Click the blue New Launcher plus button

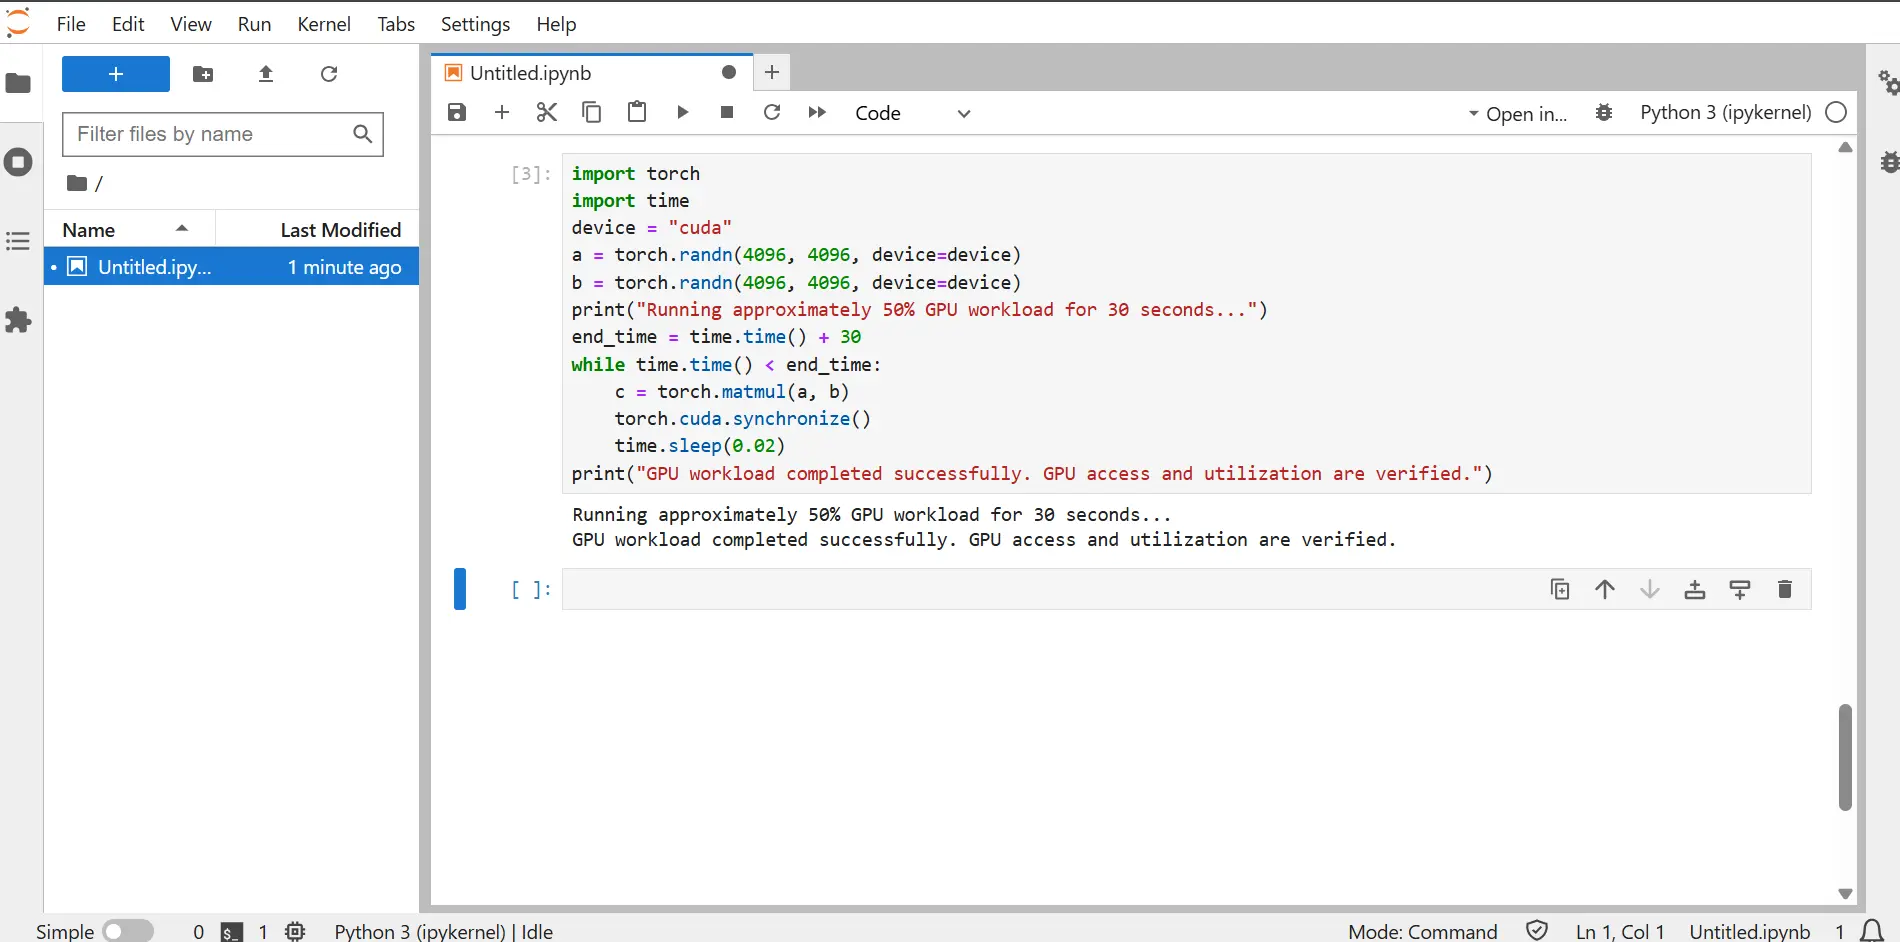click(x=116, y=74)
